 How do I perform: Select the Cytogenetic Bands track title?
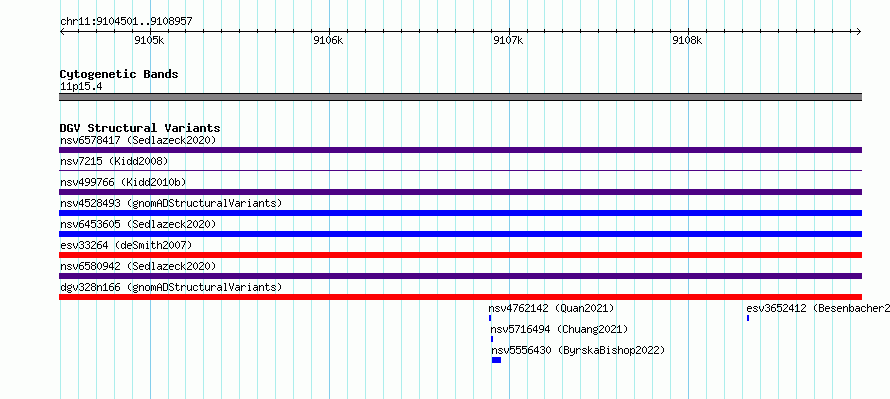(x=119, y=74)
